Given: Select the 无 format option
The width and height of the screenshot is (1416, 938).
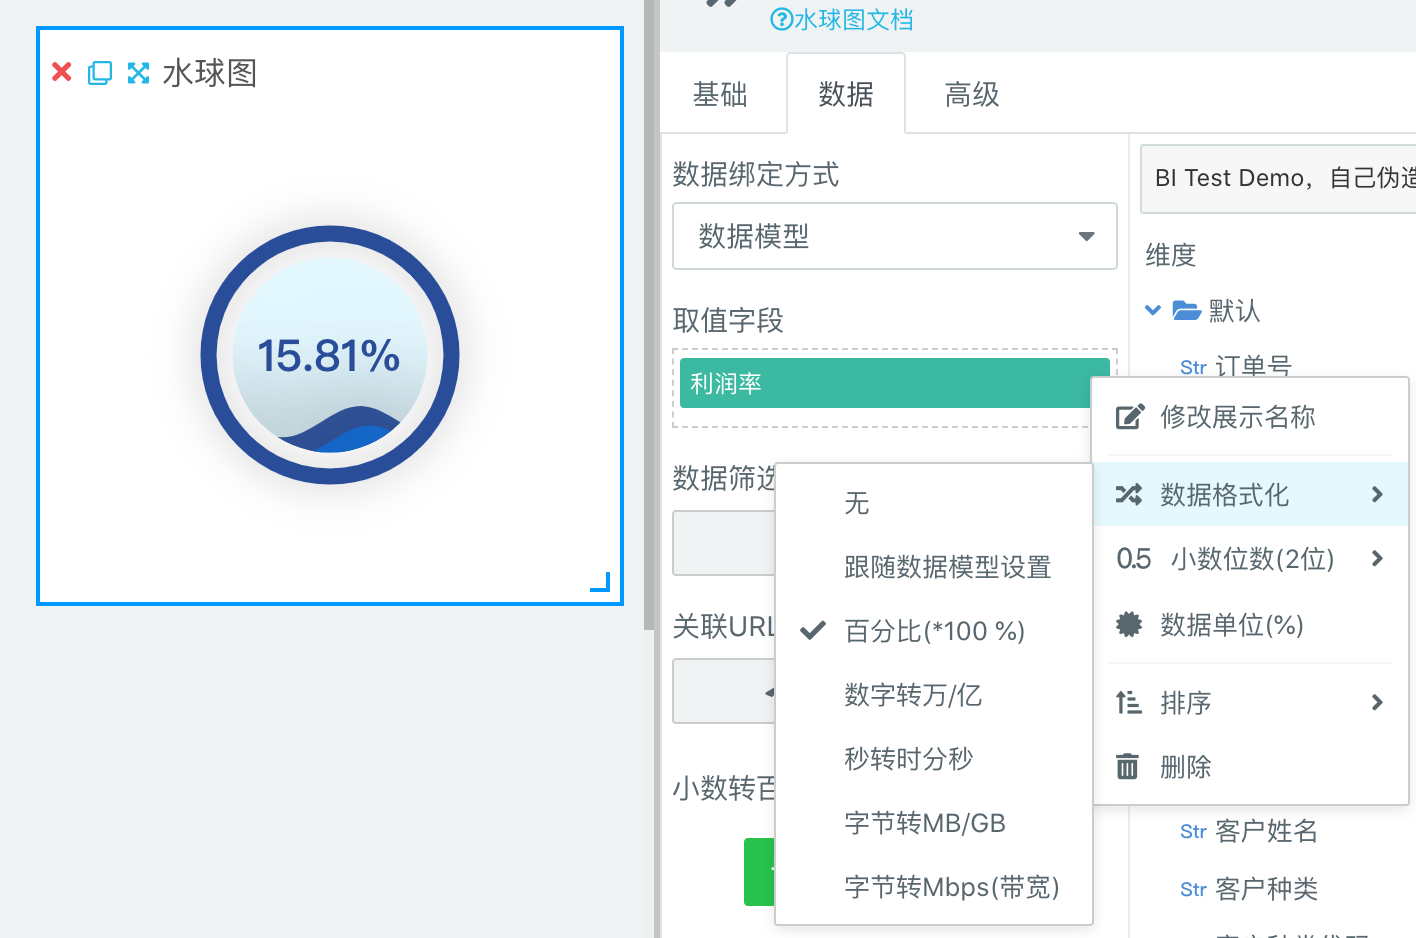Looking at the screenshot, I should pos(934,502).
